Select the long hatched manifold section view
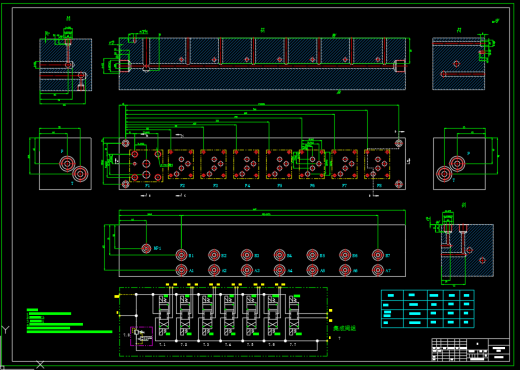 262,63
